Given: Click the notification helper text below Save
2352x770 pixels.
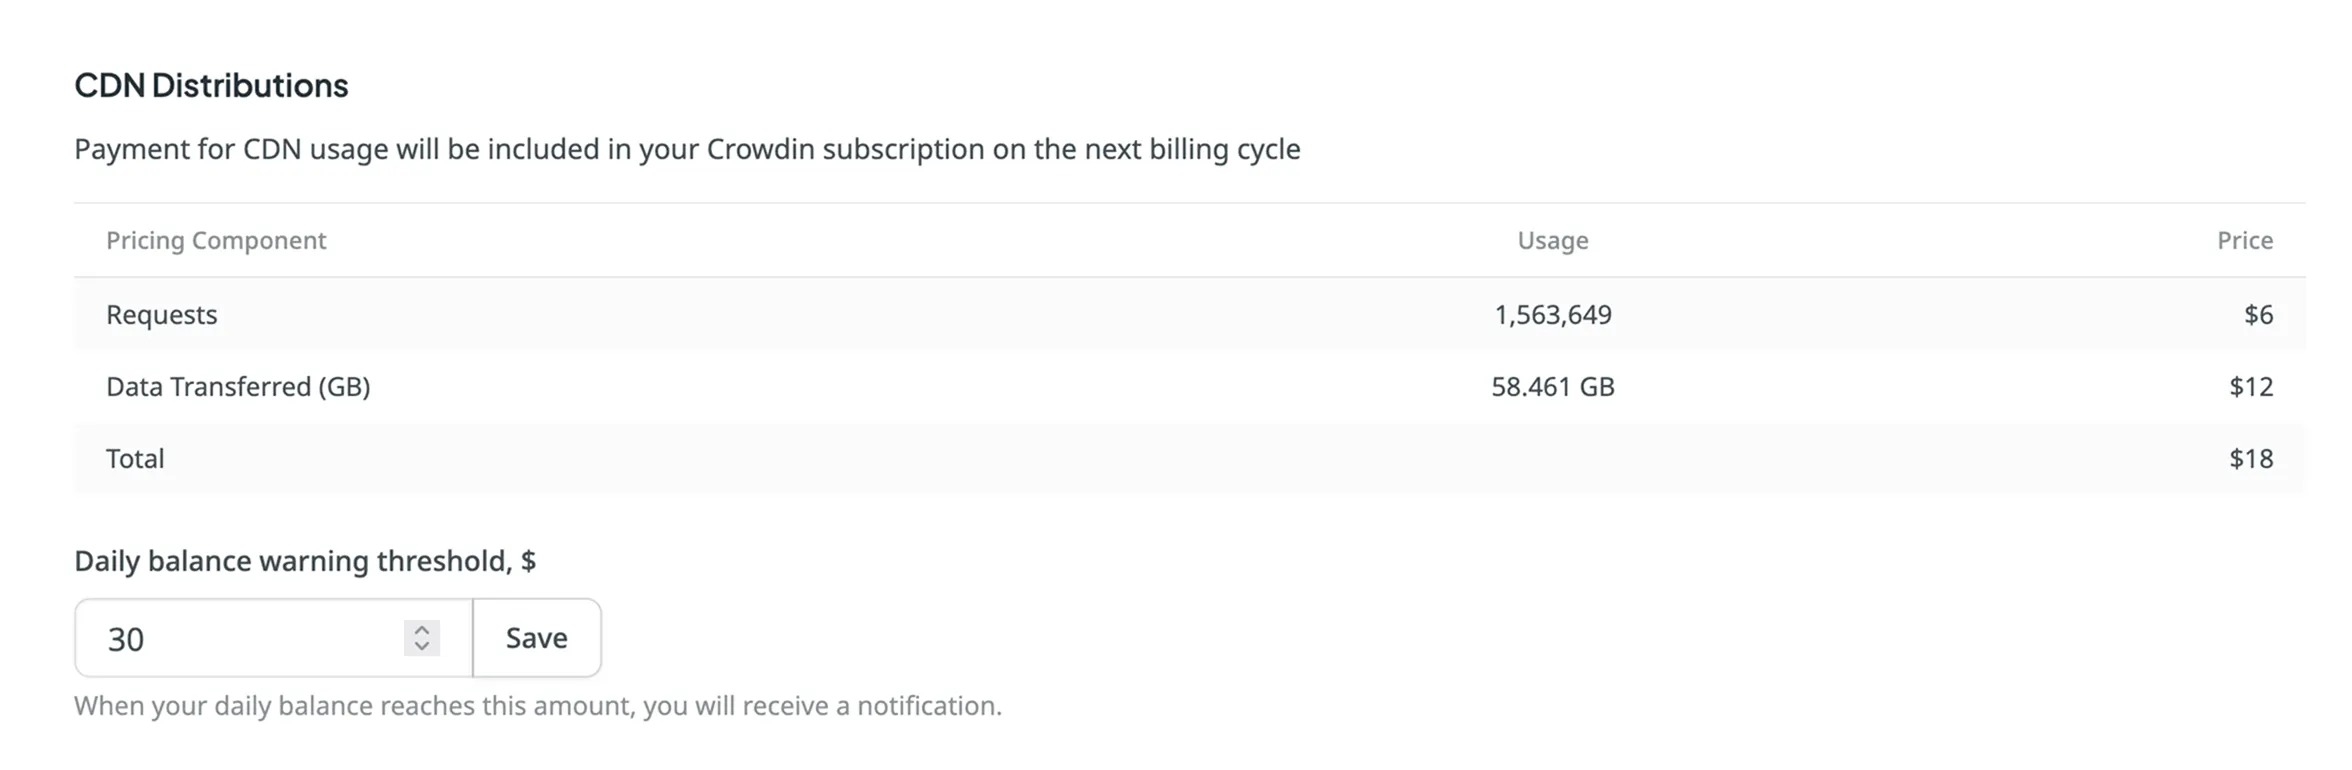Looking at the screenshot, I should pyautogui.click(x=537, y=705).
